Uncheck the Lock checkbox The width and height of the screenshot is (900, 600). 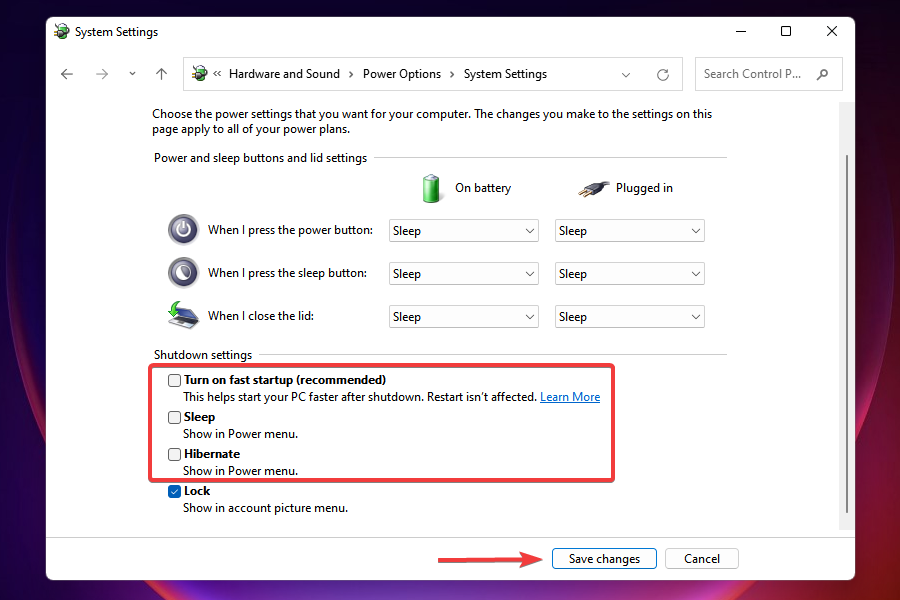174,491
